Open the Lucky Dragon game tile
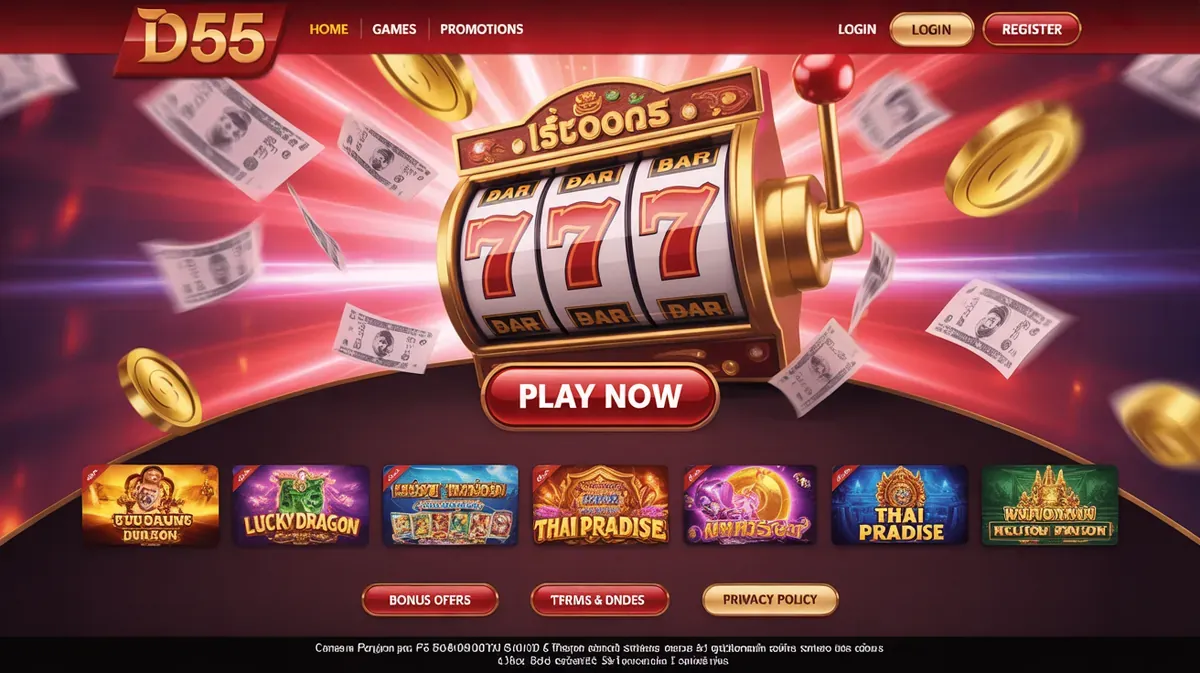This screenshot has width=1200, height=673. point(300,504)
